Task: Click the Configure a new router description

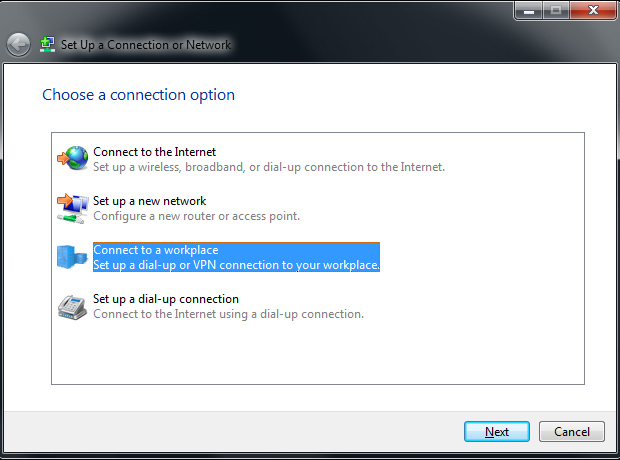Action: (197, 216)
